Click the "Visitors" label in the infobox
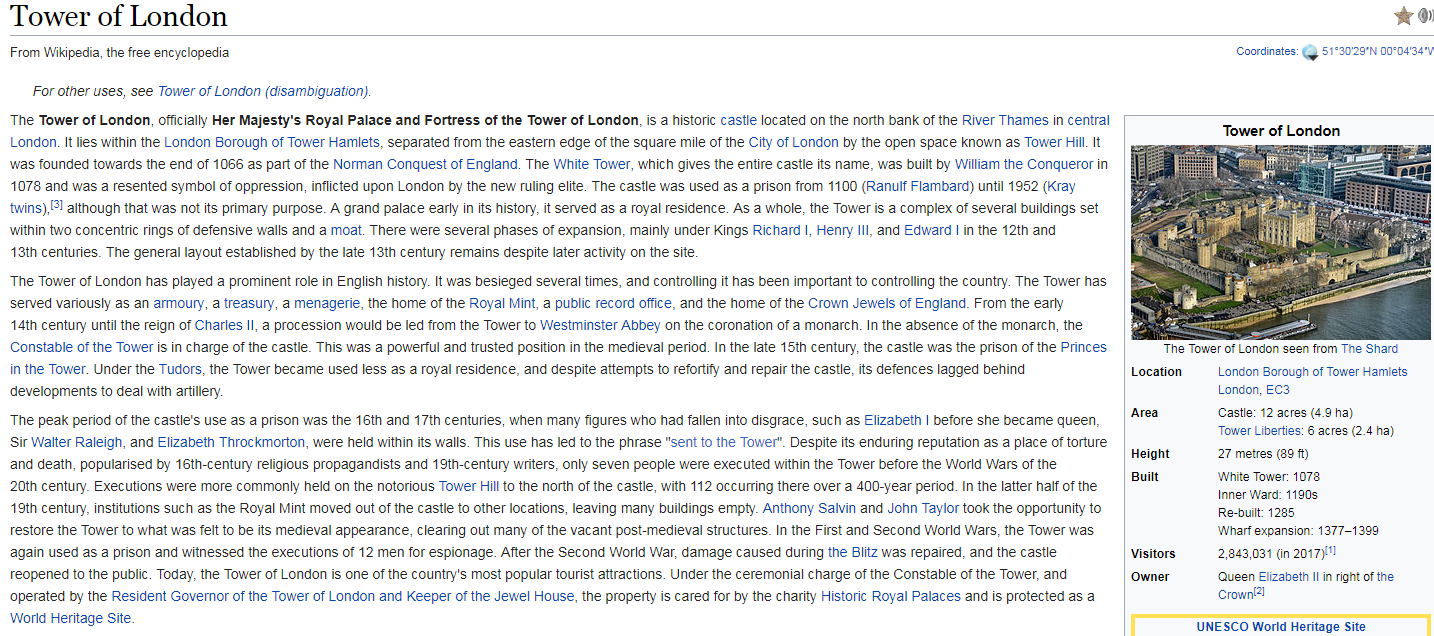Screen dimensions: 1434x636 tap(1153, 554)
